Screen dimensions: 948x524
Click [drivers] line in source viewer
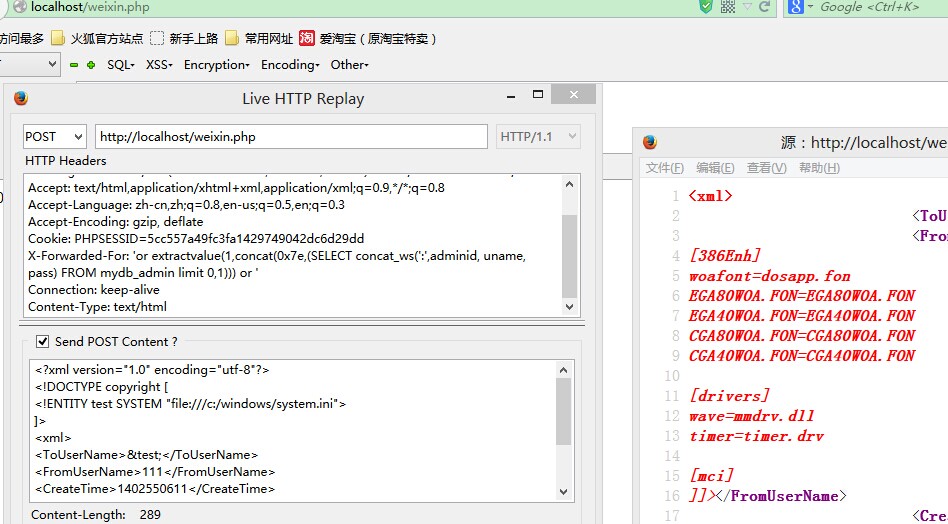(729, 396)
